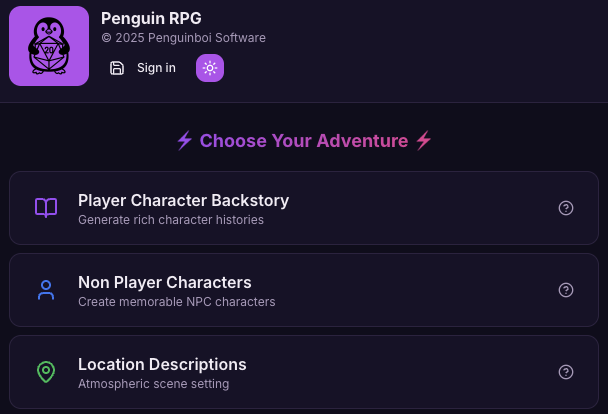Open the Location Descriptions title
This screenshot has width=608, height=414.
162,364
